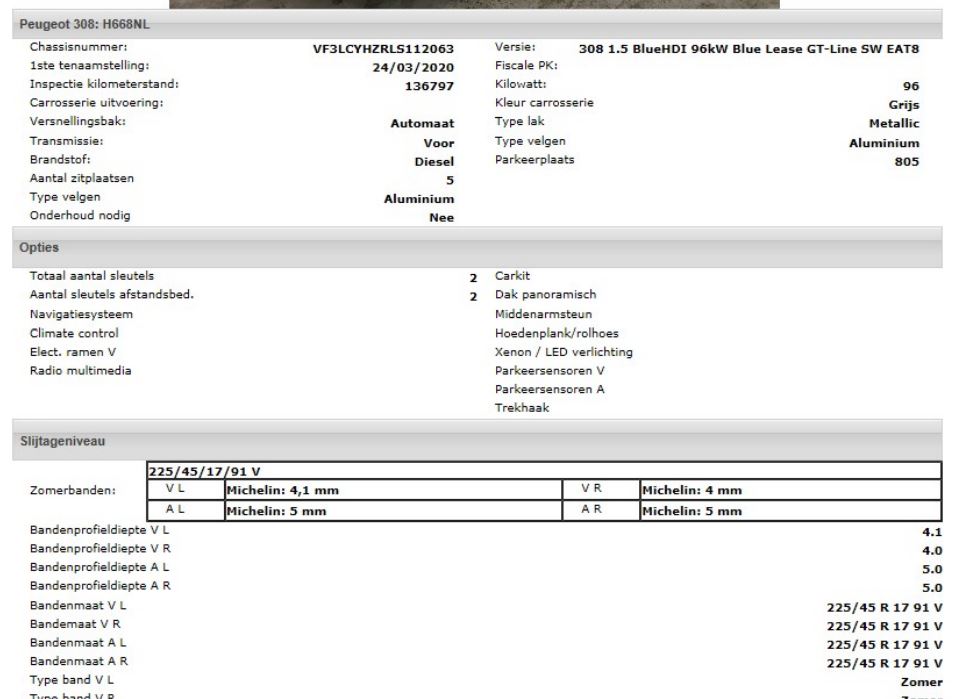Click the Xenon / LED verlichting option
Image resolution: width=975 pixels, height=699 pixels.
(x=563, y=352)
